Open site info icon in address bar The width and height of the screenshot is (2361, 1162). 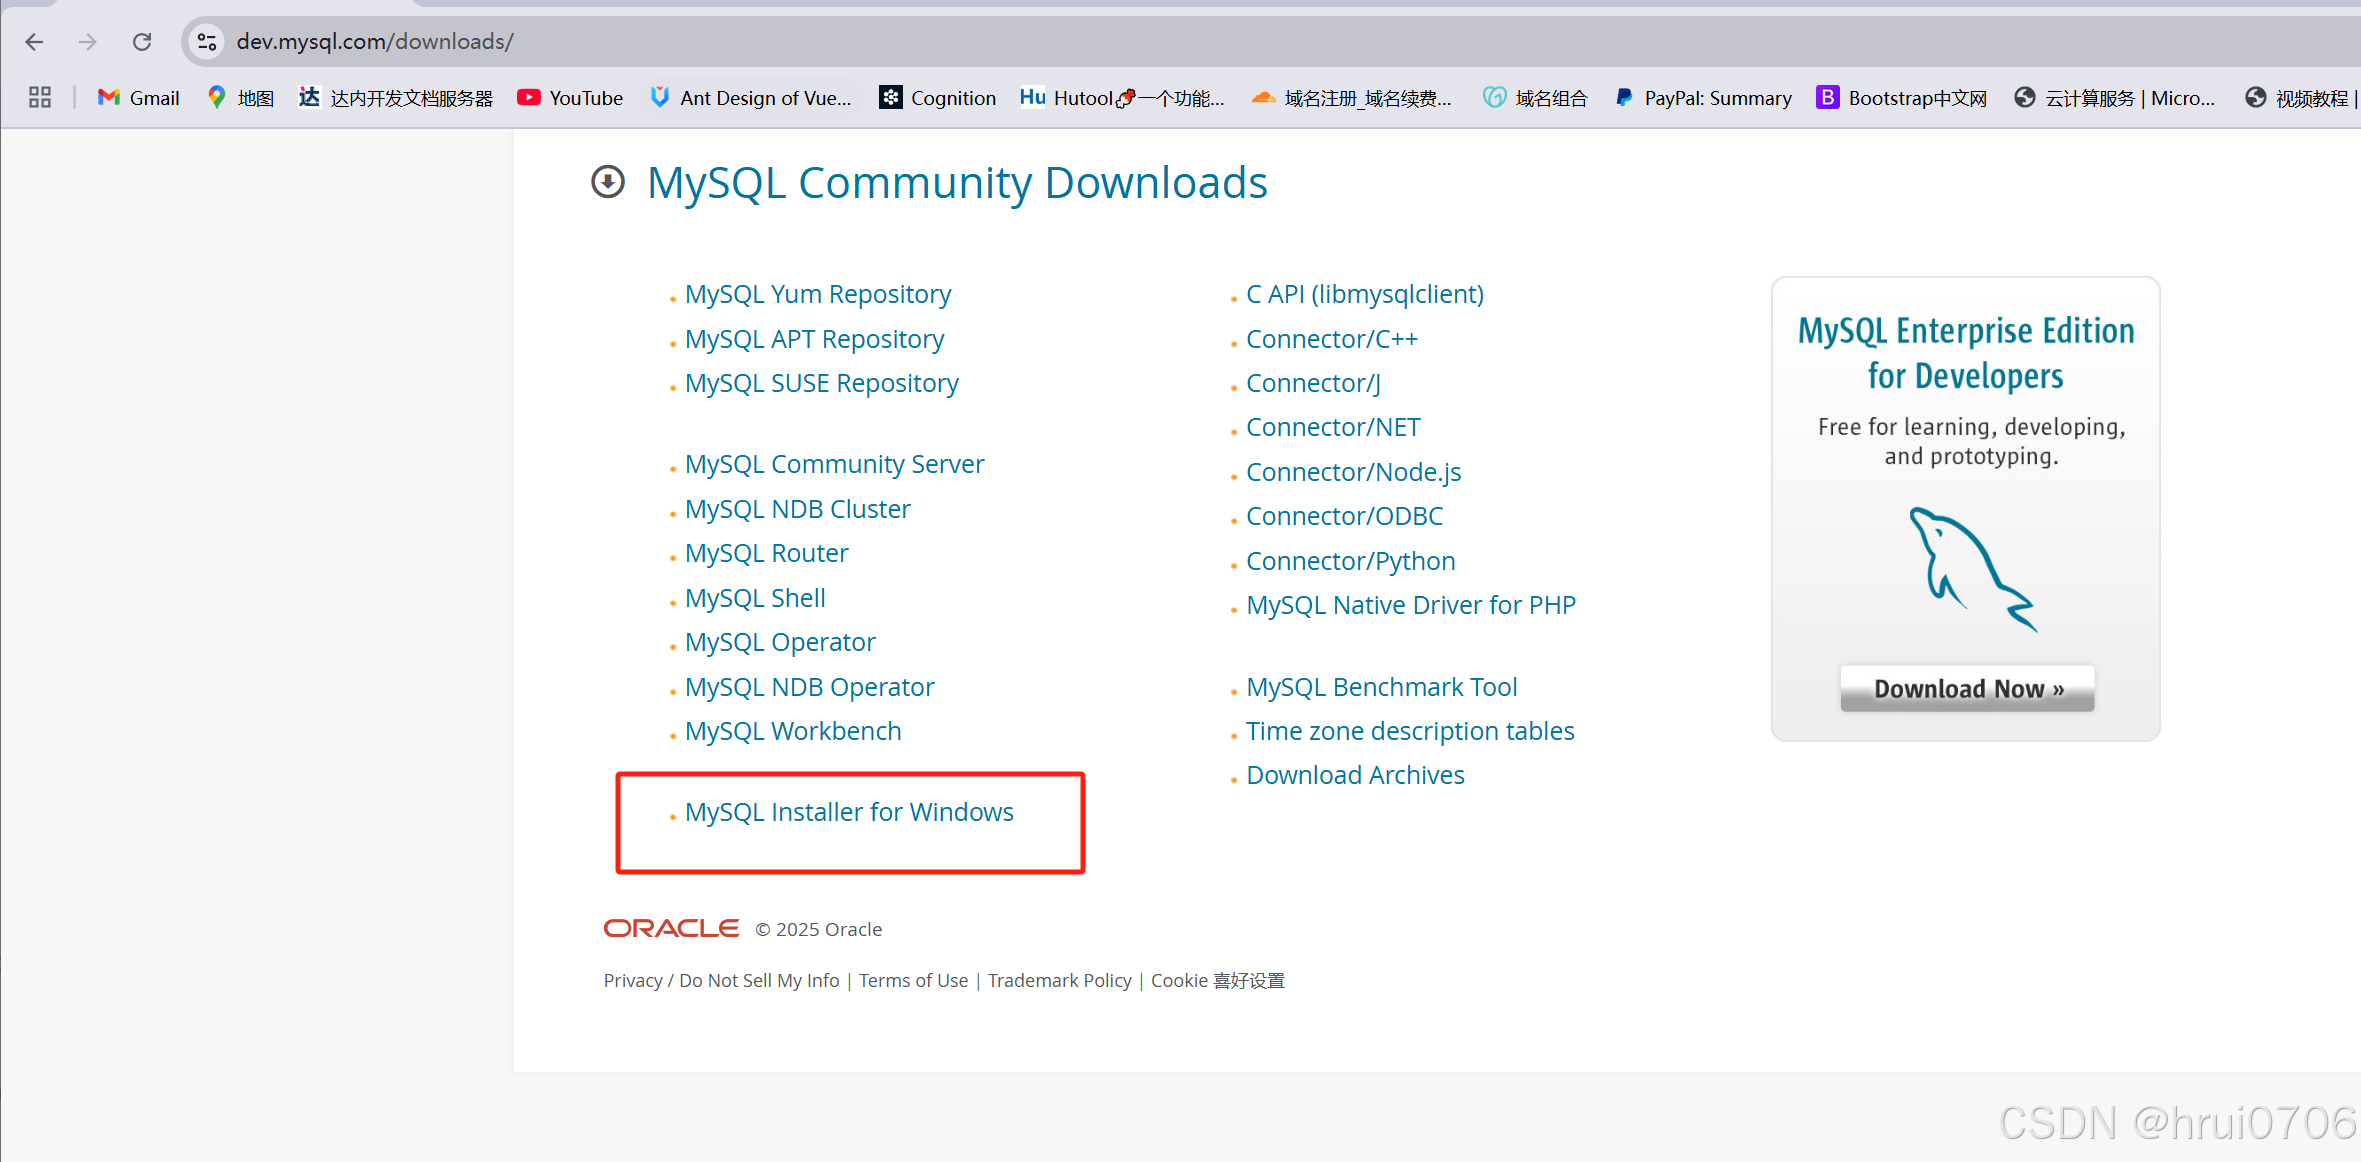(x=207, y=41)
